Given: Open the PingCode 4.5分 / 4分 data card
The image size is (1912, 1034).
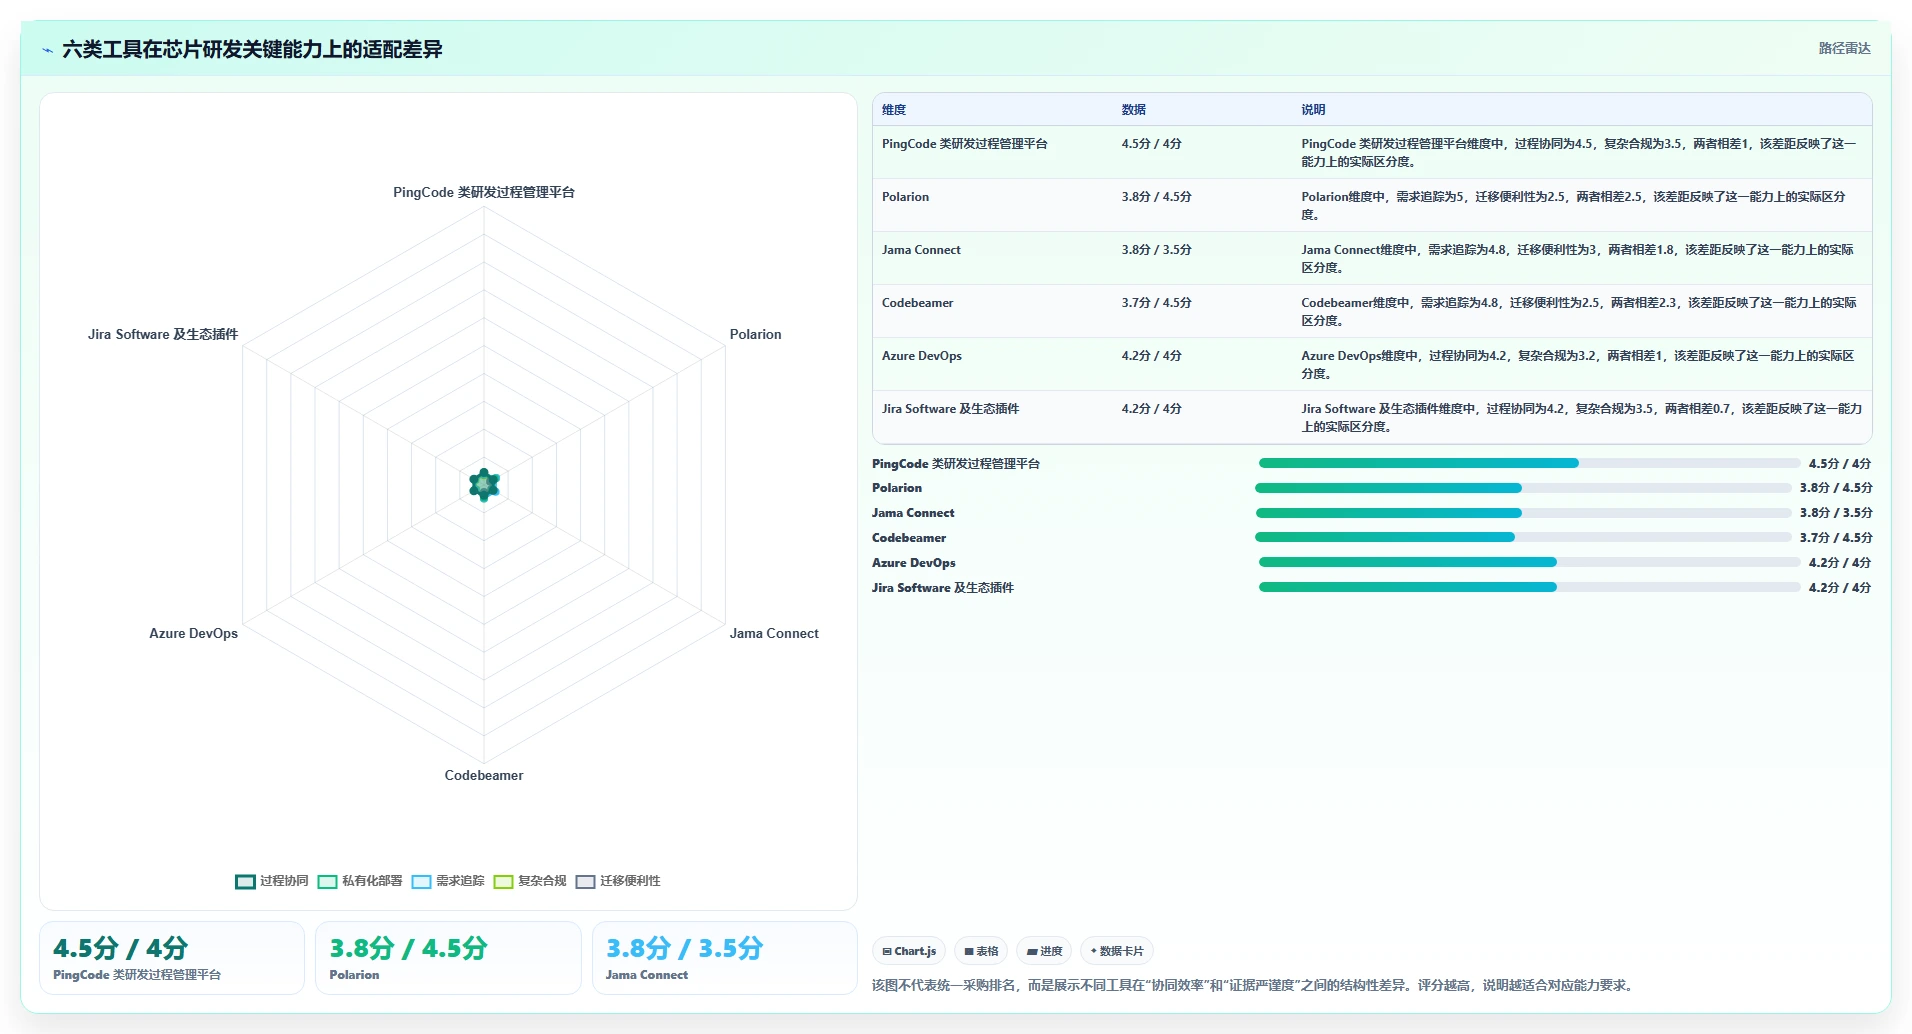Looking at the screenshot, I should click(172, 958).
